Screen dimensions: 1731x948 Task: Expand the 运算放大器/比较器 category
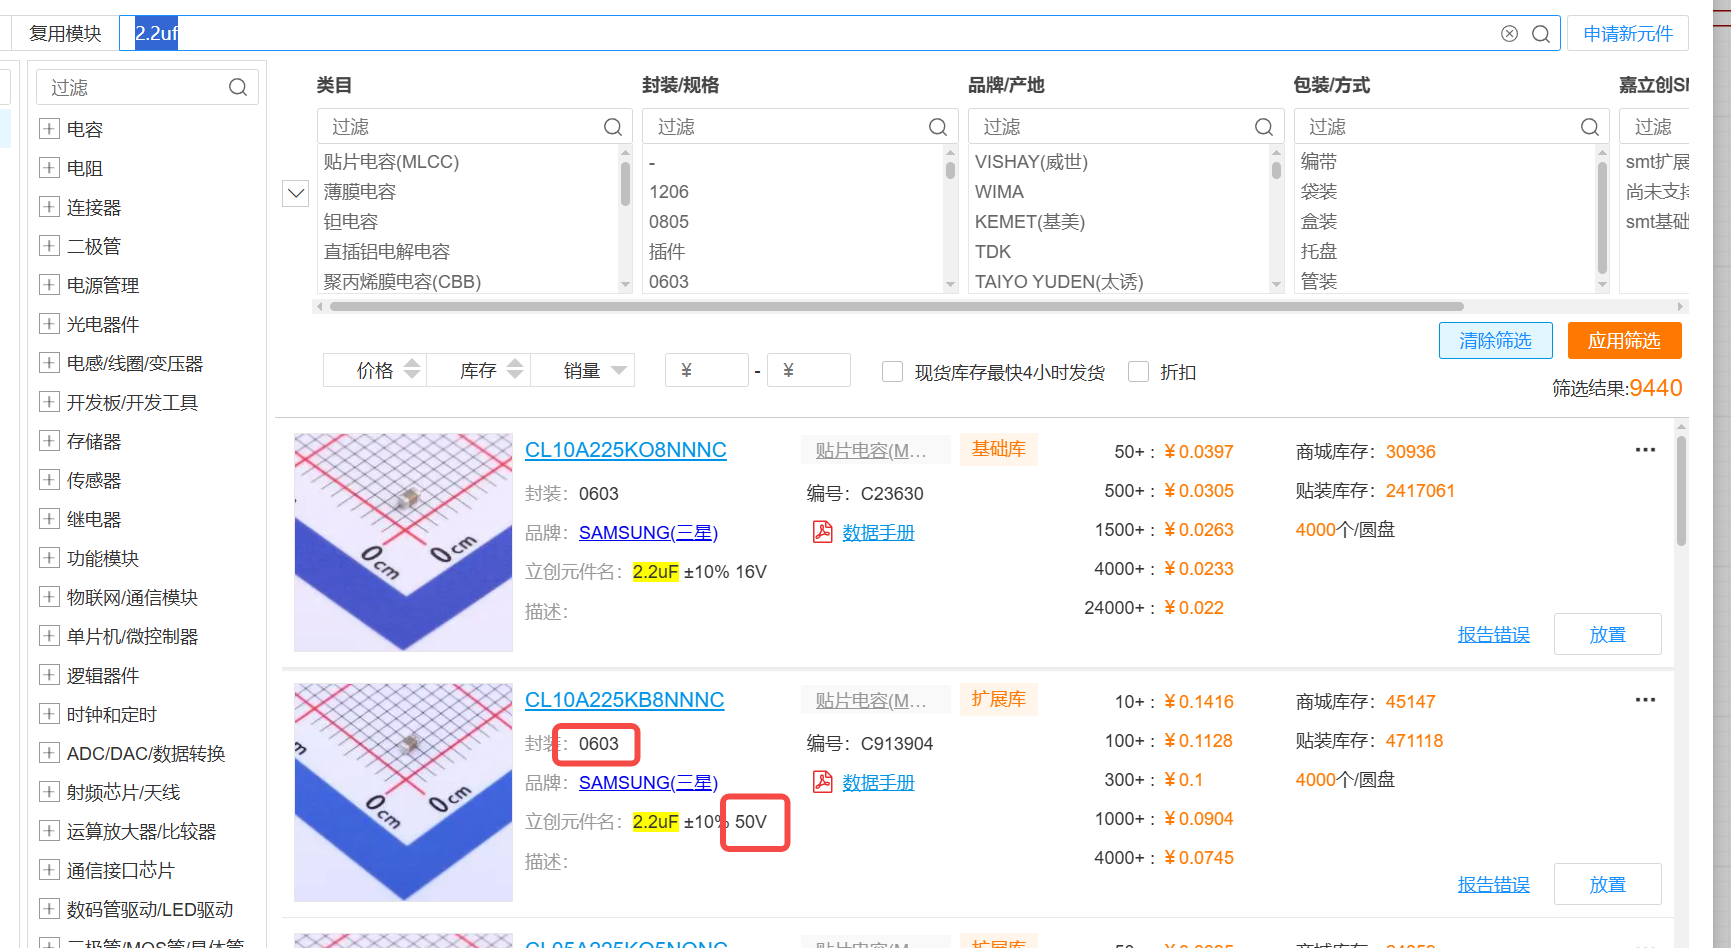49,830
